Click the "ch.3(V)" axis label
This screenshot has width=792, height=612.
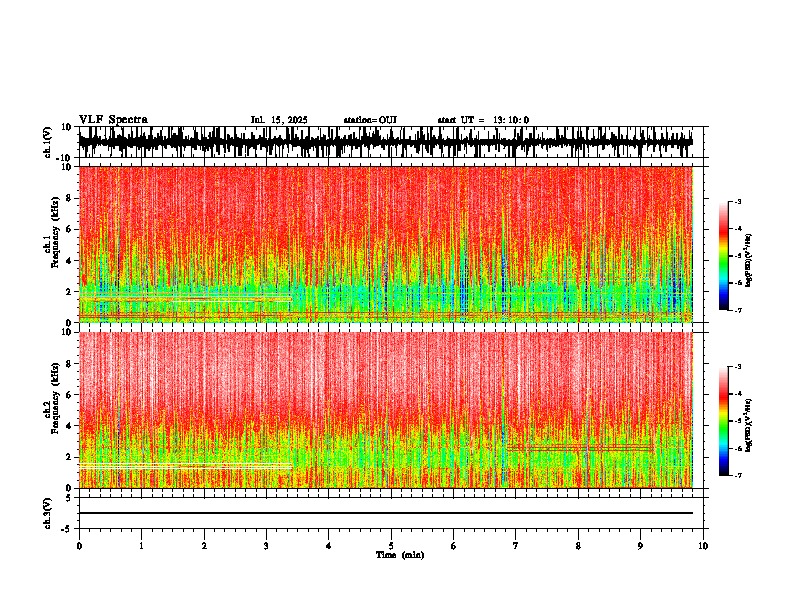point(48,513)
